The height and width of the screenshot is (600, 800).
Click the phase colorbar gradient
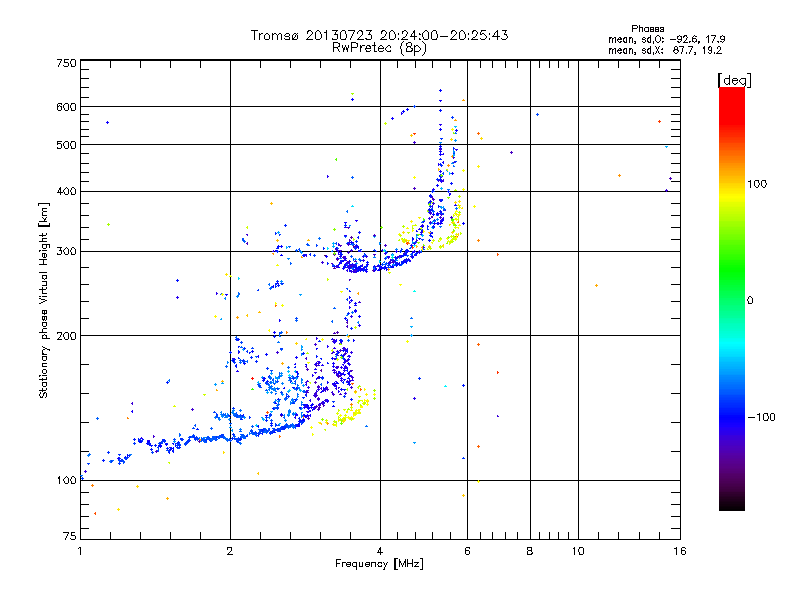(x=732, y=298)
